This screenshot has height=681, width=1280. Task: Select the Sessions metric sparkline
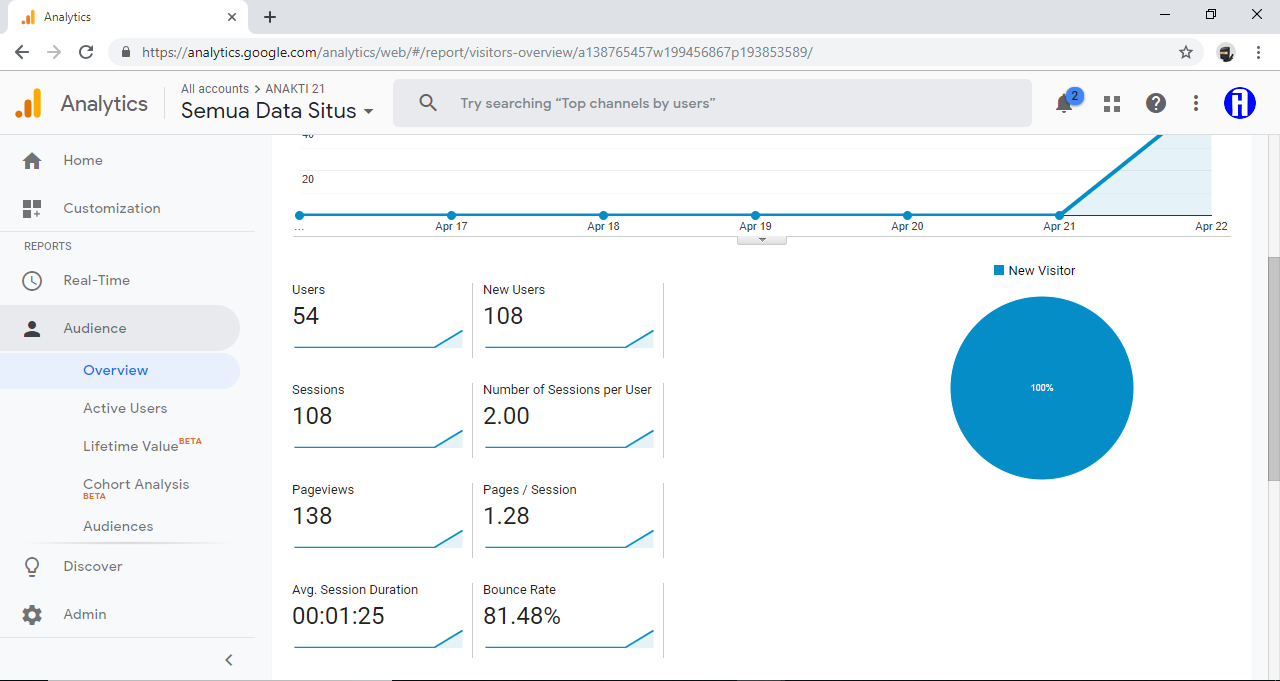[x=378, y=439]
